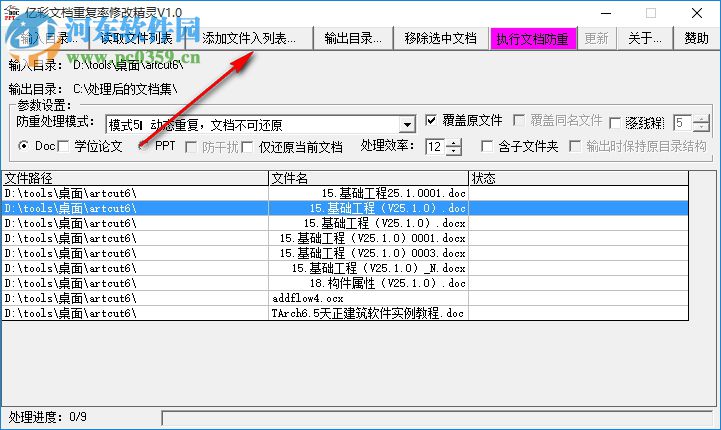Select row TArch6.5天正建筑软件实例教程.doc

click(x=345, y=313)
